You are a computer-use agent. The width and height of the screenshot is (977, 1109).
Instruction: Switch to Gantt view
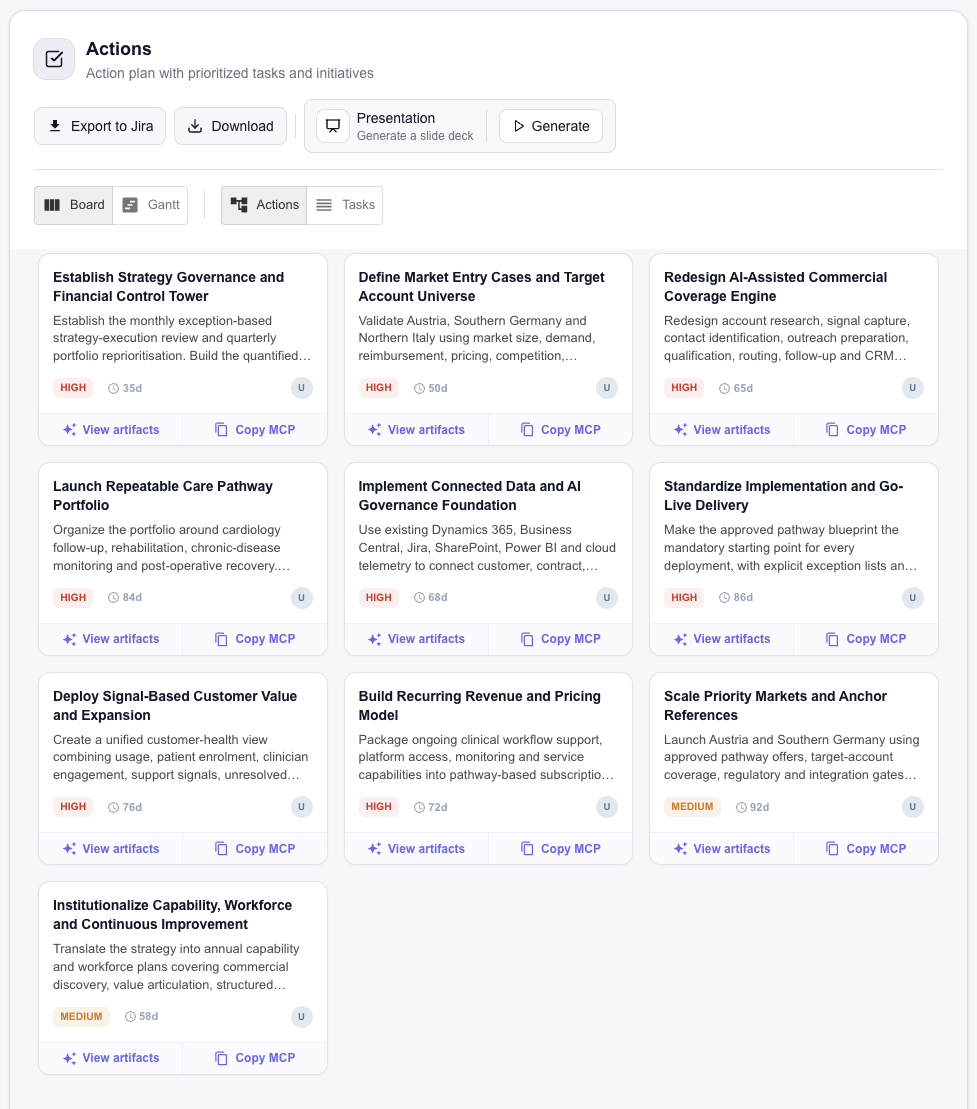tap(151, 205)
